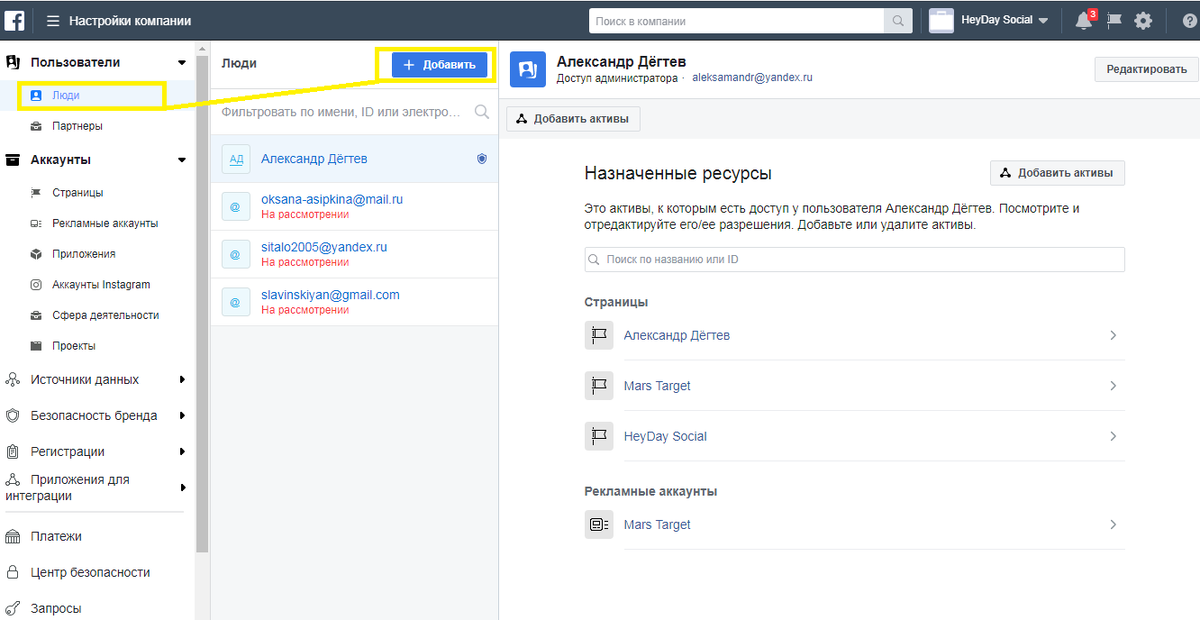Viewport: 1200px width, 620px height.
Task: Open Рекламные аккаунты in sidebar
Action: tap(105, 223)
